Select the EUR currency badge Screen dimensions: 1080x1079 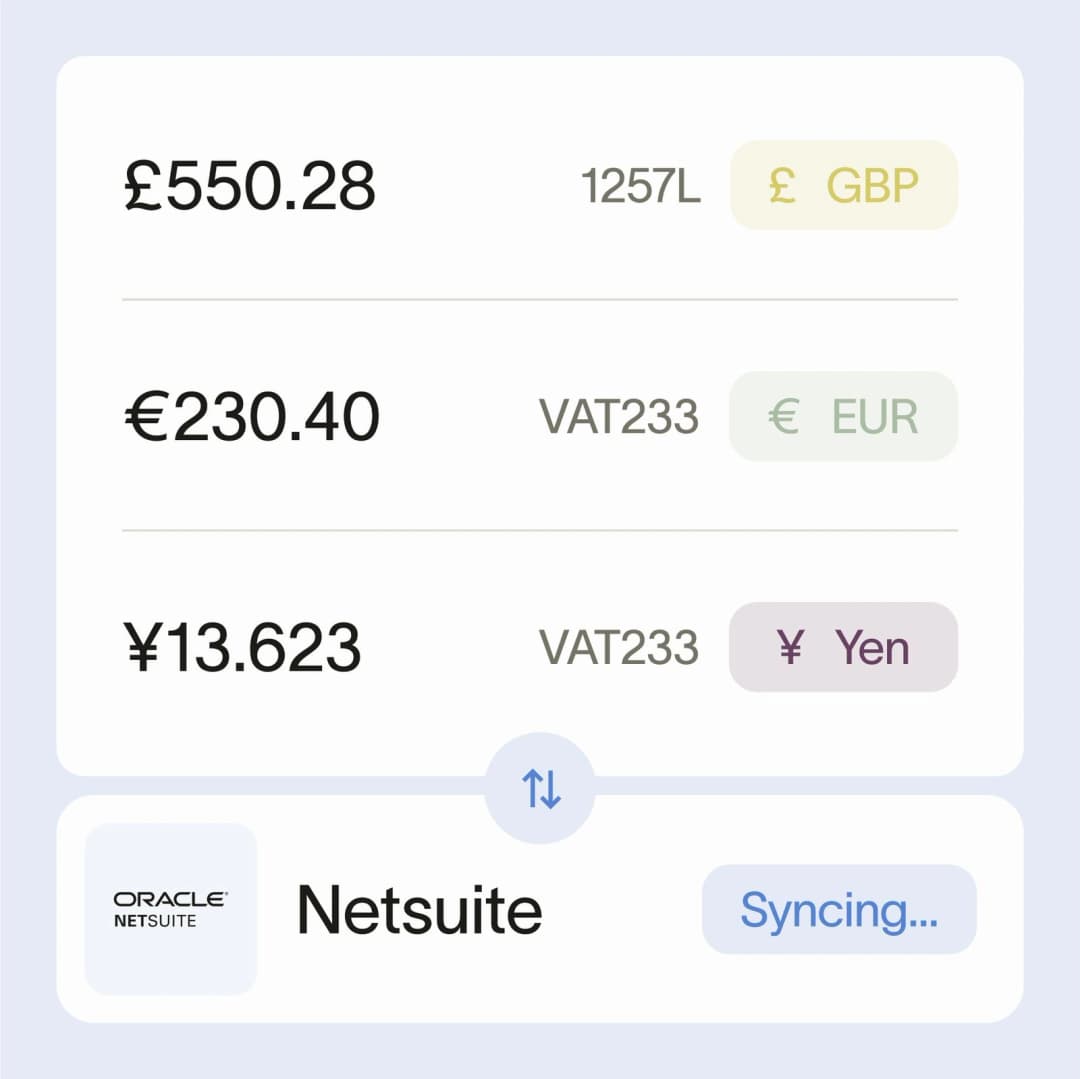pos(843,416)
